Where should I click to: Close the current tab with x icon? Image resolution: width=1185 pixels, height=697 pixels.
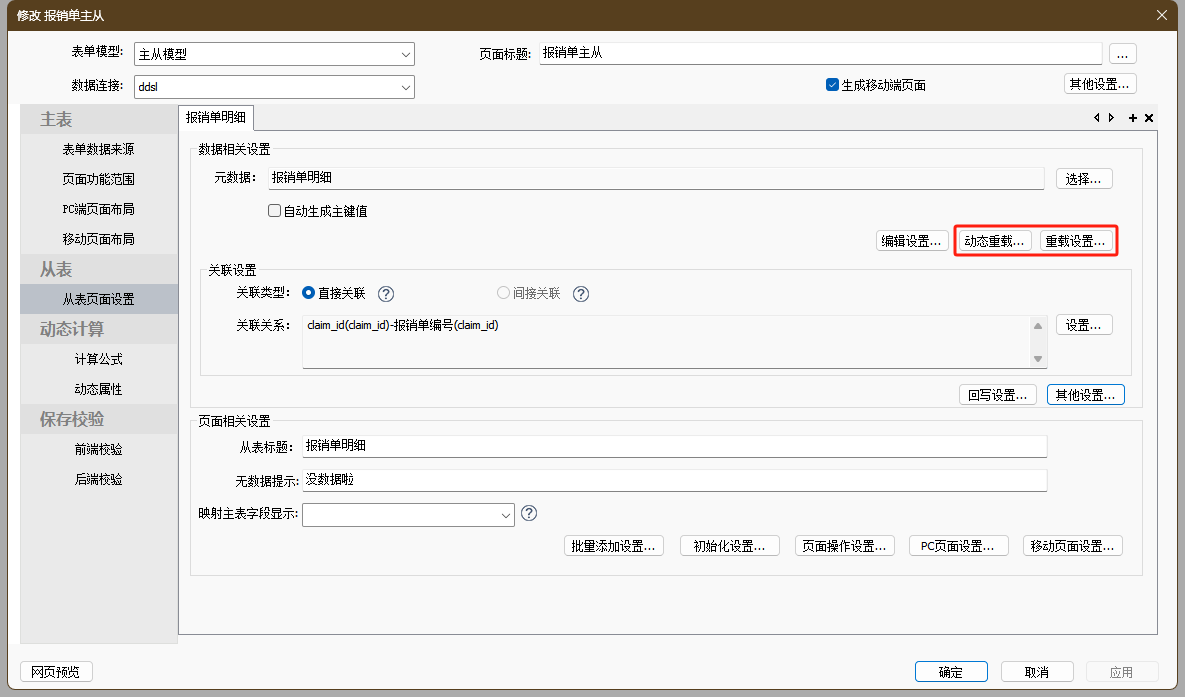1149,118
